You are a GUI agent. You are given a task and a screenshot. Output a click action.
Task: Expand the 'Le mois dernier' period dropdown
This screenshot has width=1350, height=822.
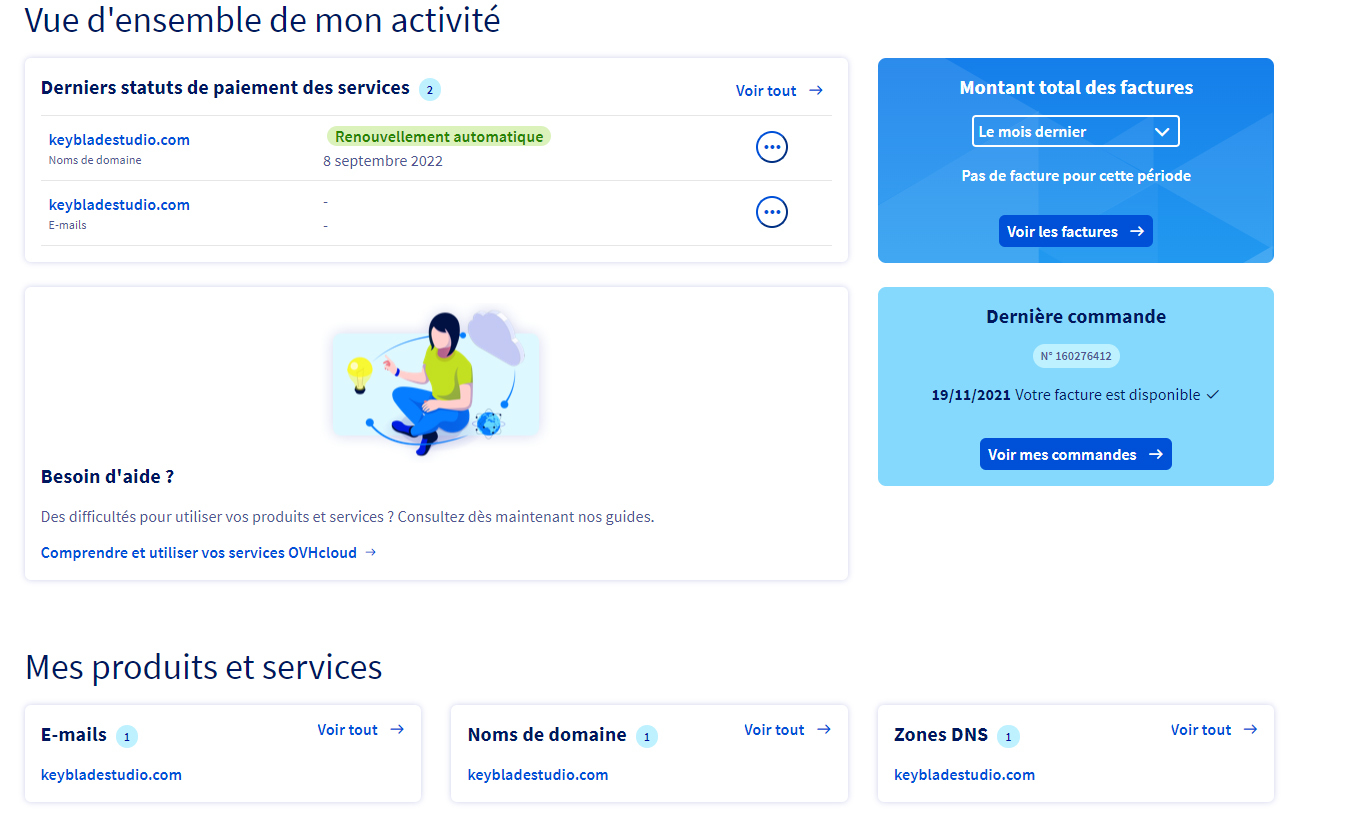[x=1075, y=131]
